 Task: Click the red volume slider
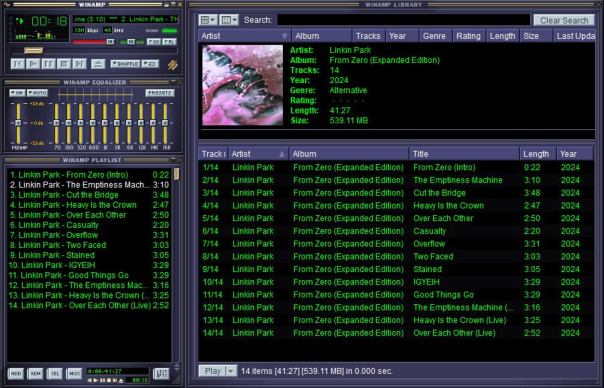tap(93, 42)
